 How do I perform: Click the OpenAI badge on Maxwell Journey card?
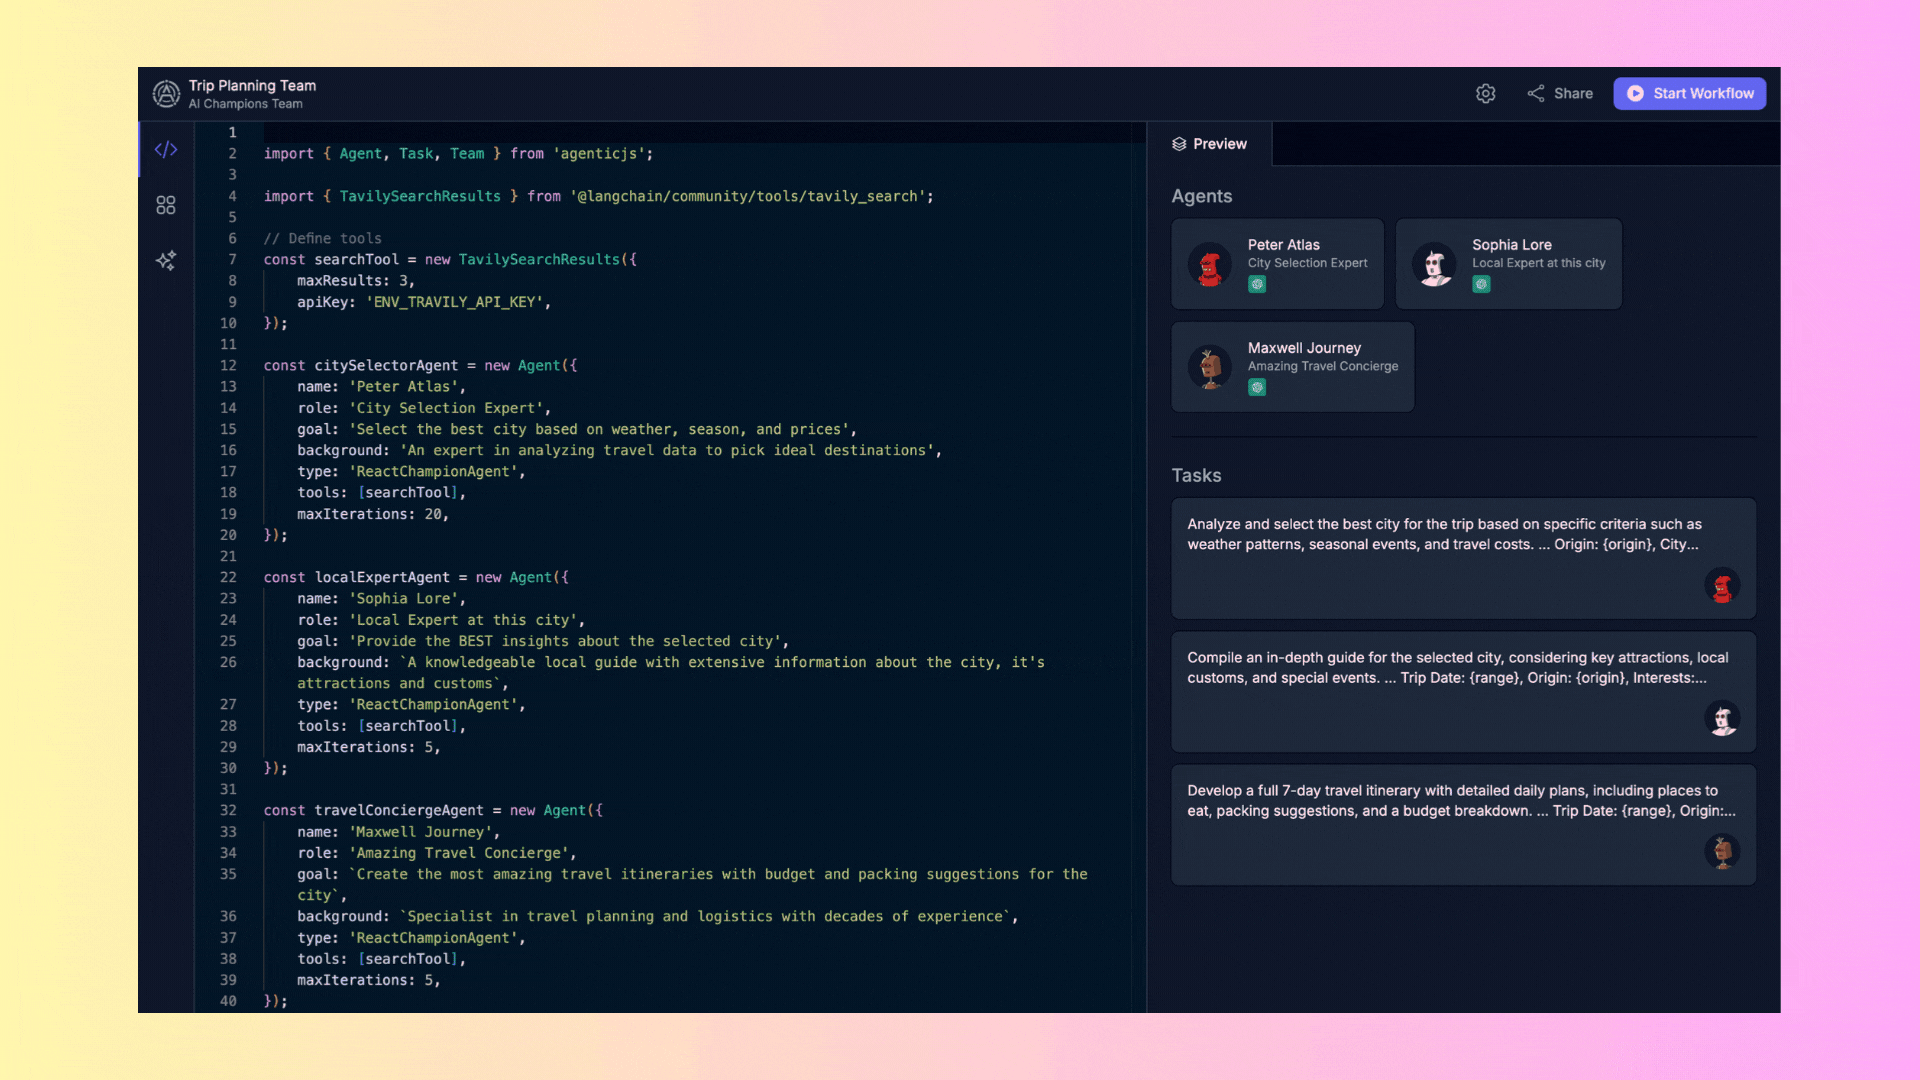tap(1257, 387)
